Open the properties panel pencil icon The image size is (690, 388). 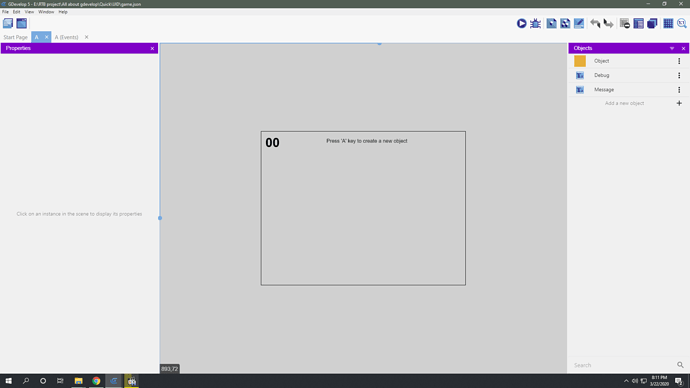[x=579, y=23]
